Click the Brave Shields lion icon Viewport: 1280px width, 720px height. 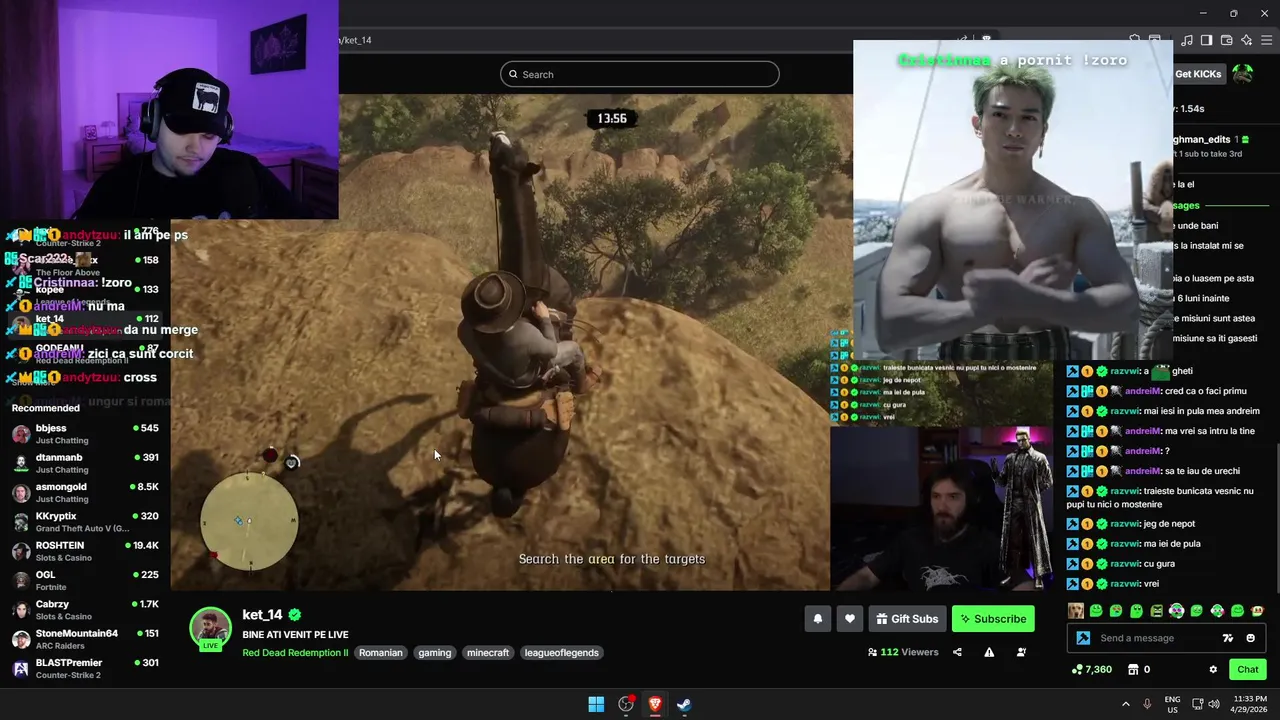coord(986,40)
